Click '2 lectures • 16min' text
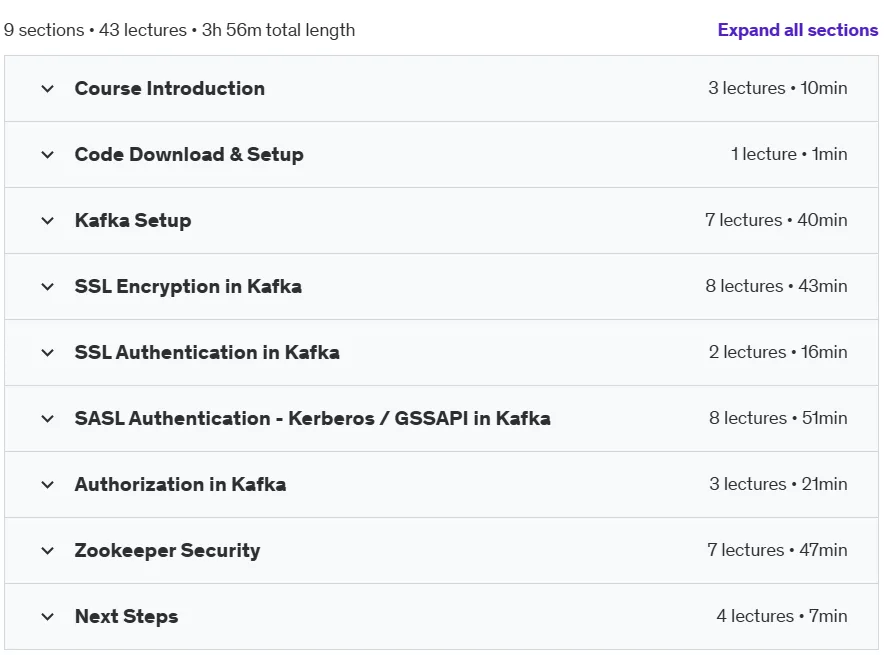Image resolution: width=884 pixels, height=655 pixels. tap(778, 352)
